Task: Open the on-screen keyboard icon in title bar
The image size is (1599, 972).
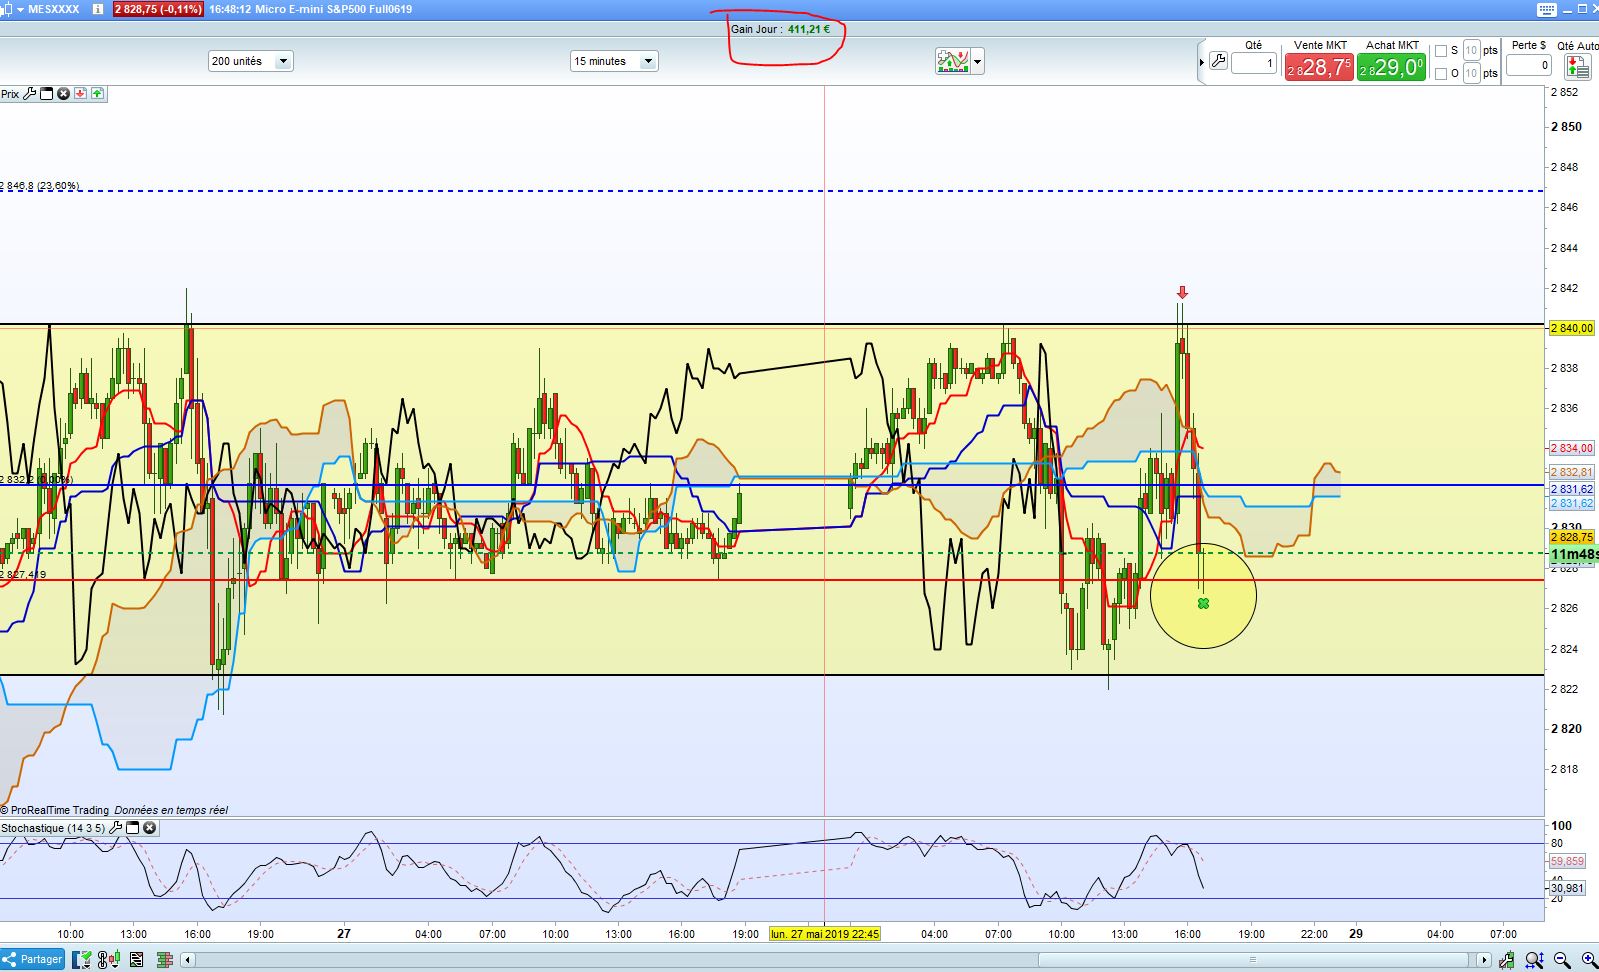Action: (x=1546, y=9)
